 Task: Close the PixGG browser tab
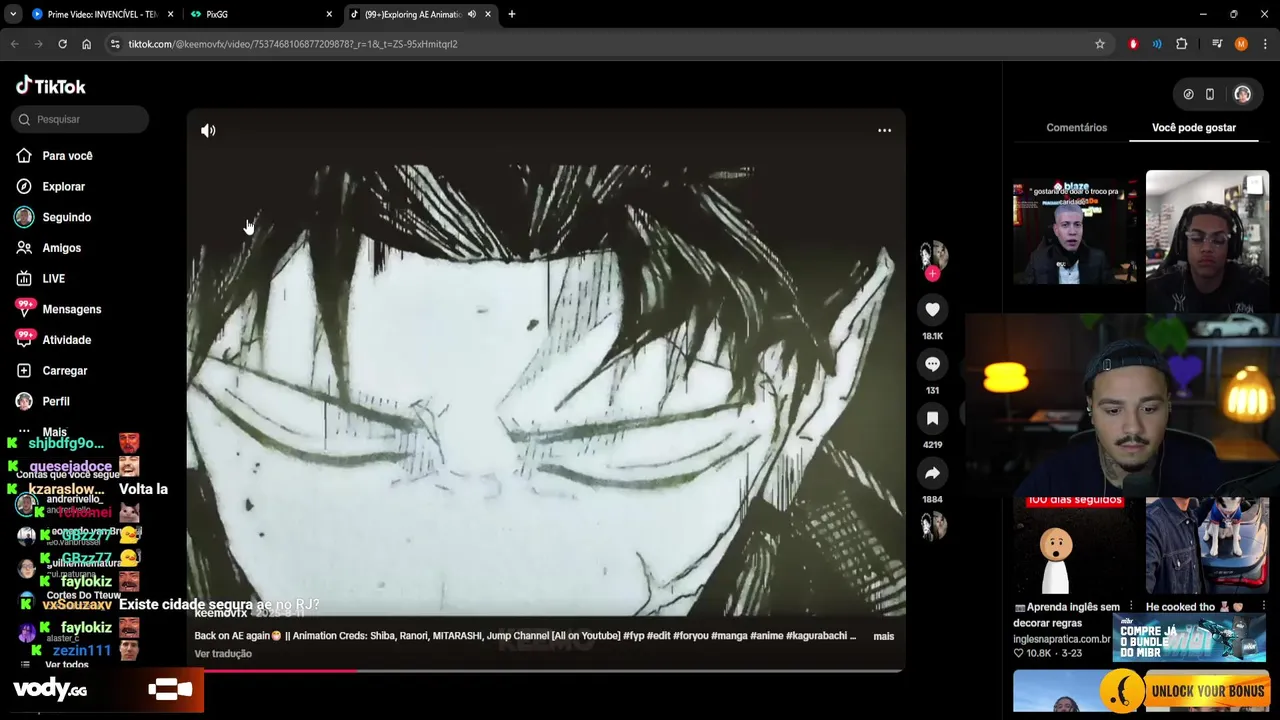329,14
